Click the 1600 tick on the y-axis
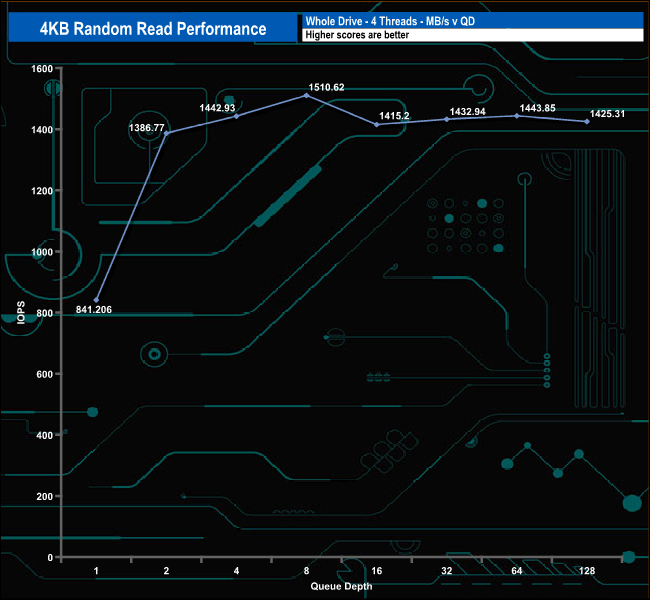This screenshot has height=600, width=650. pyautogui.click(x=38, y=68)
